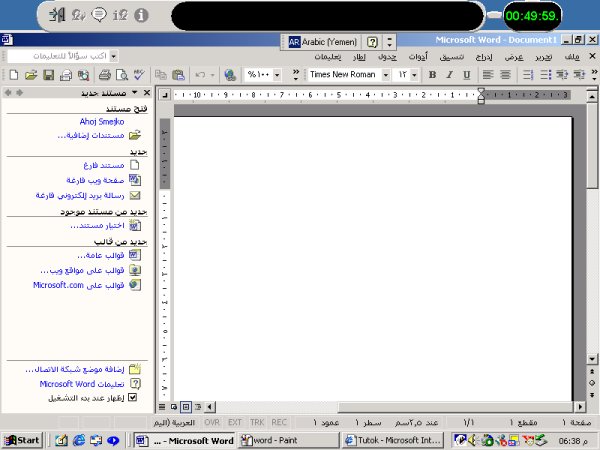Viewport: 600px width, 450px height.
Task: Save the document with the floppy disk icon
Action: tap(49, 75)
